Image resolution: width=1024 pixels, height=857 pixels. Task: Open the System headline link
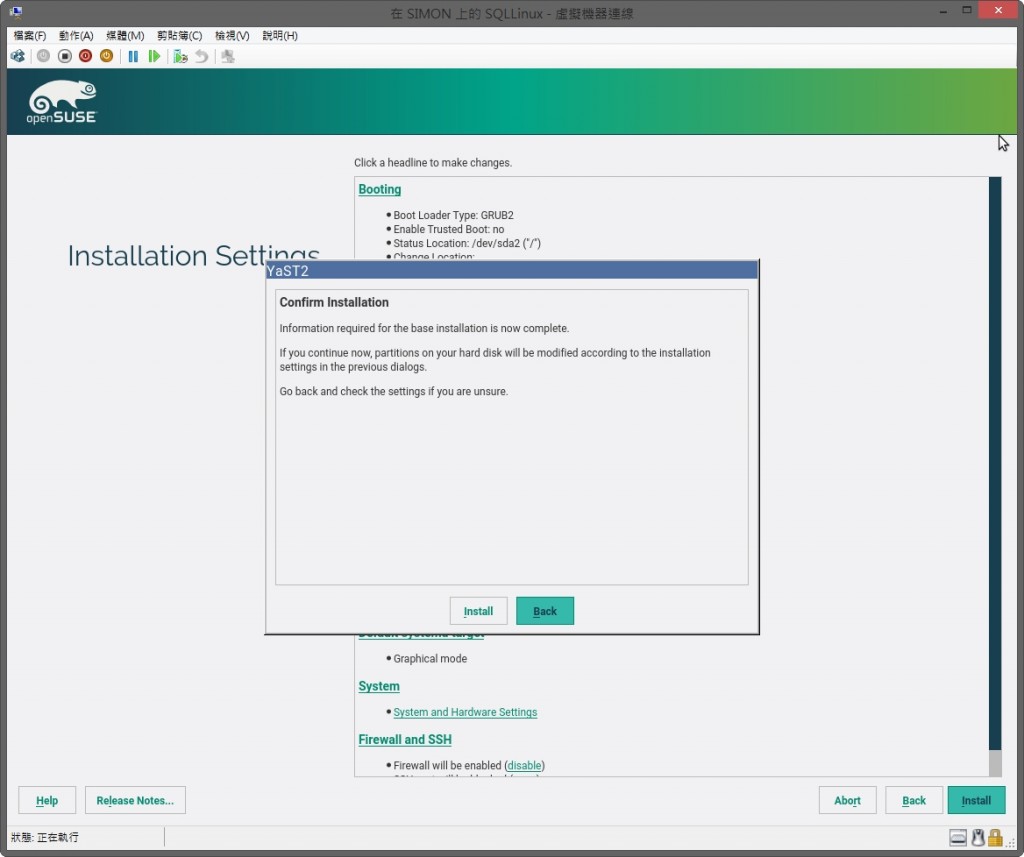click(x=379, y=687)
